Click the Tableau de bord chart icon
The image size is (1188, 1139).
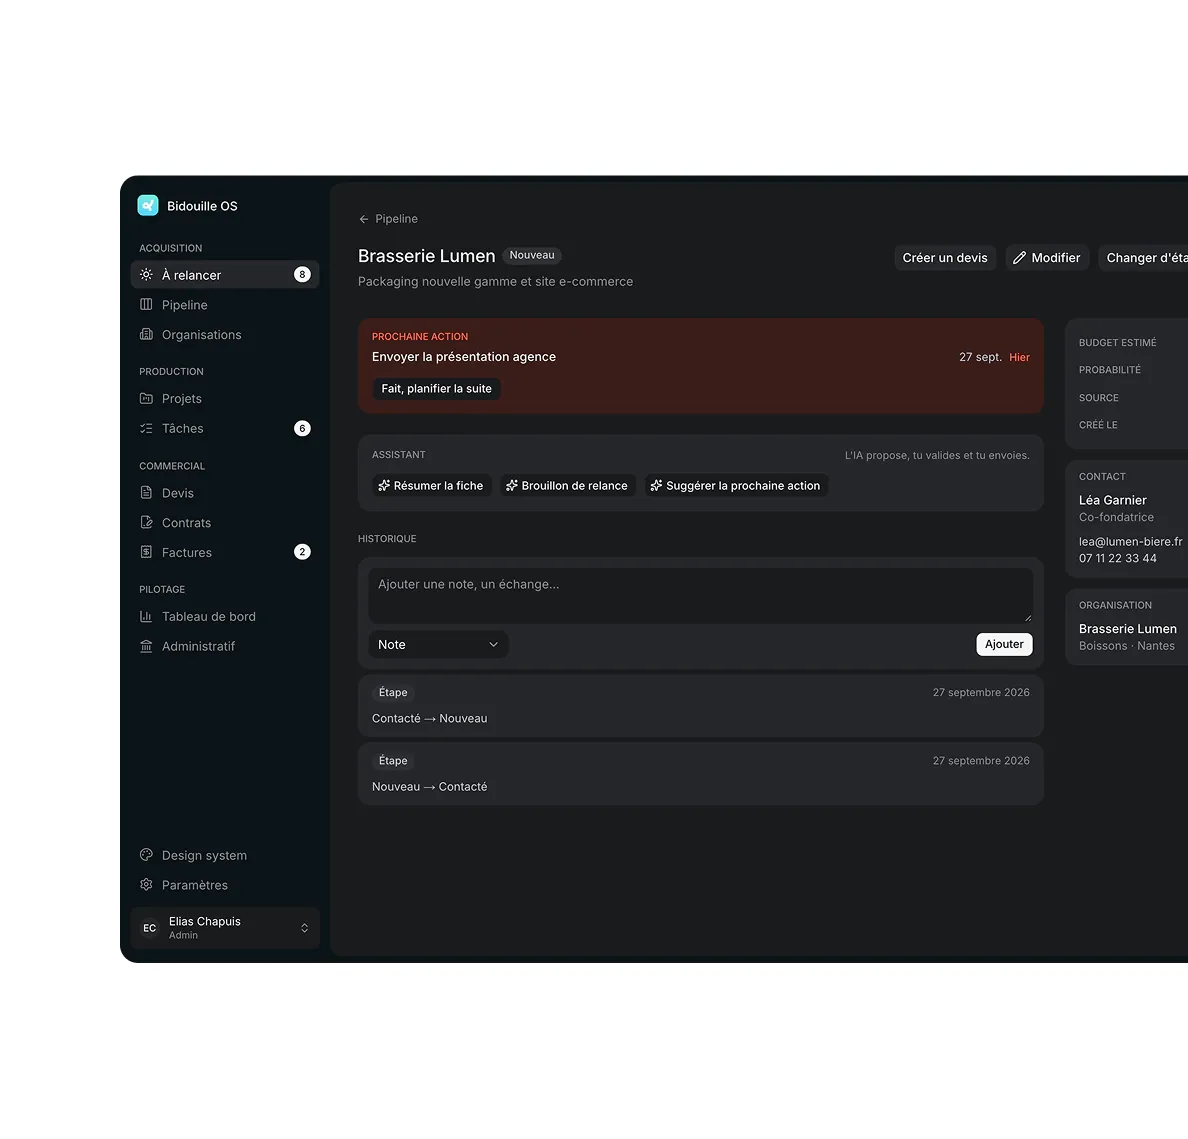[146, 616]
